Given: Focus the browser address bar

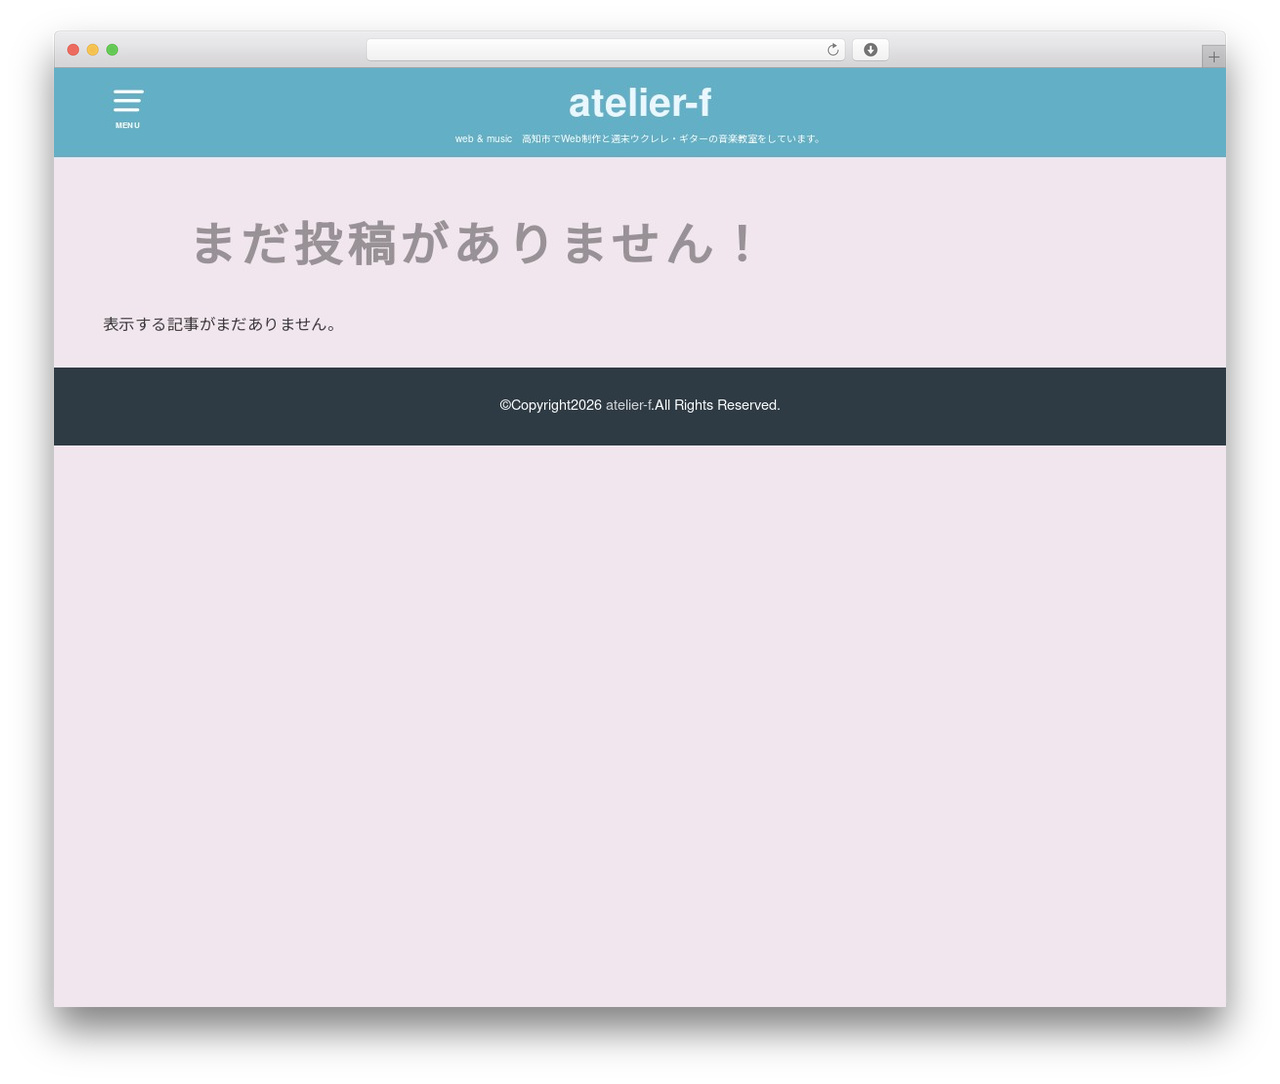Looking at the screenshot, I should point(605,50).
